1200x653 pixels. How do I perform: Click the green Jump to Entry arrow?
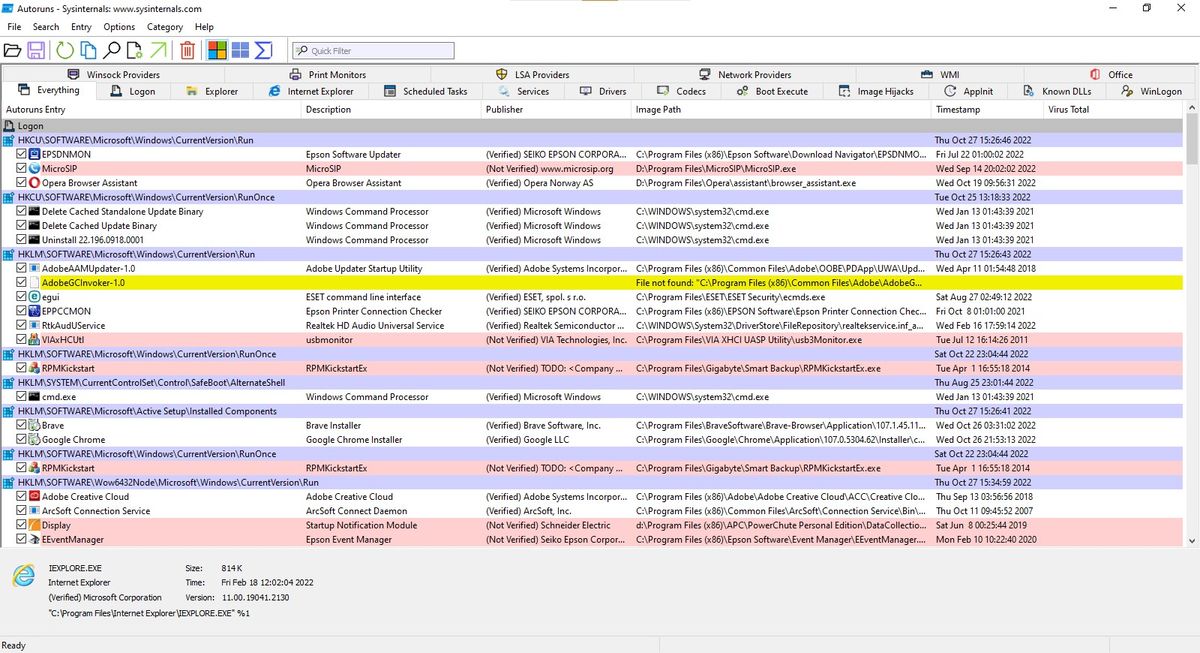(158, 50)
